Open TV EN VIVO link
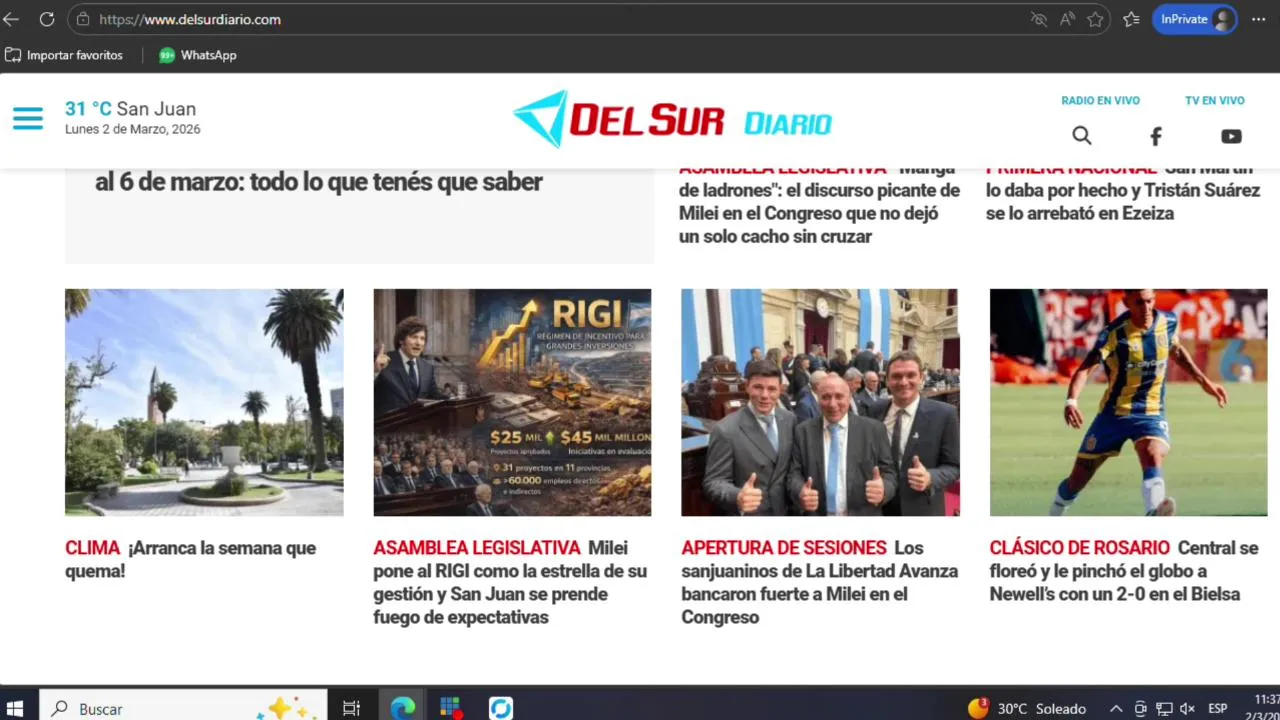 (1214, 100)
